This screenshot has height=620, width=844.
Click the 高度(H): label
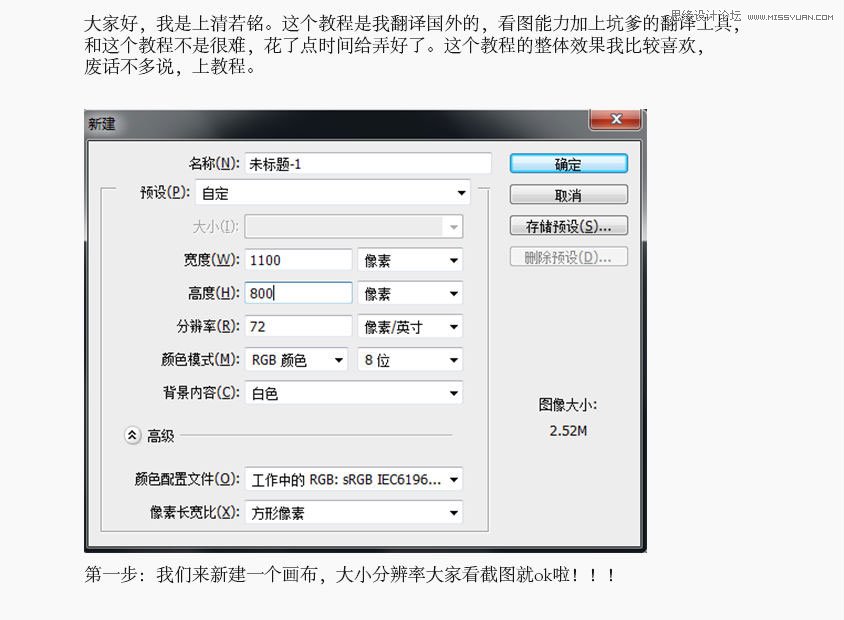214,293
